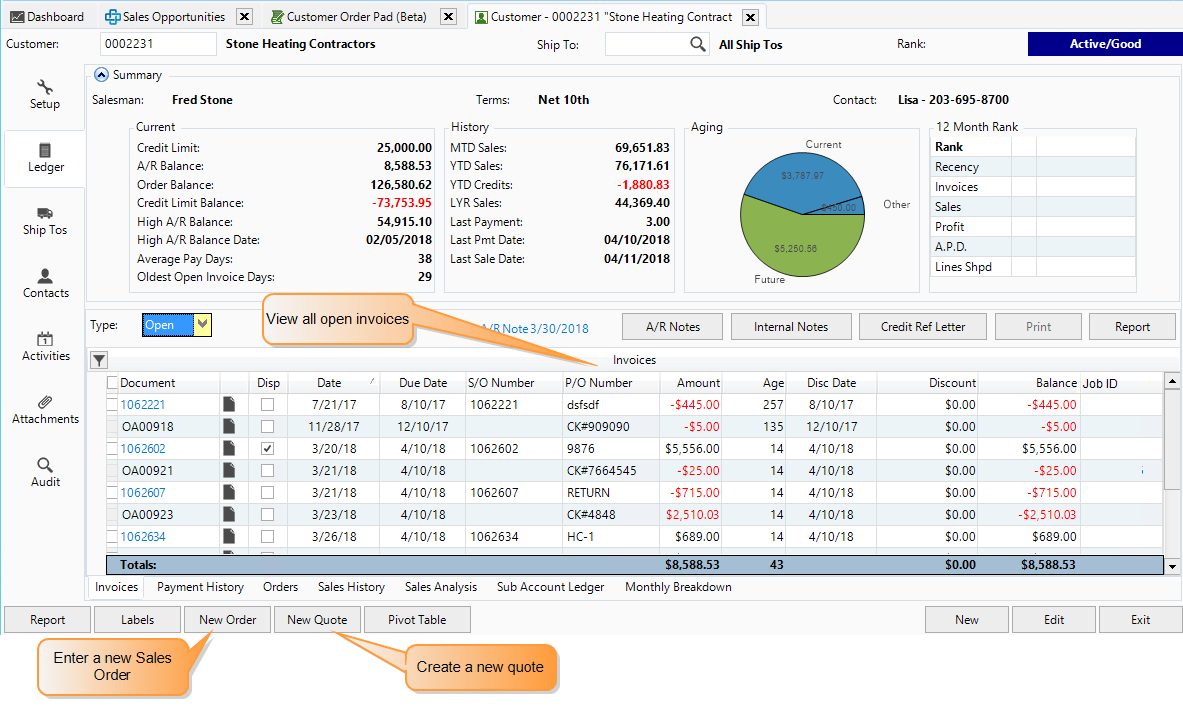Click the Ship To search magnifier
1183x709 pixels.
click(x=696, y=44)
